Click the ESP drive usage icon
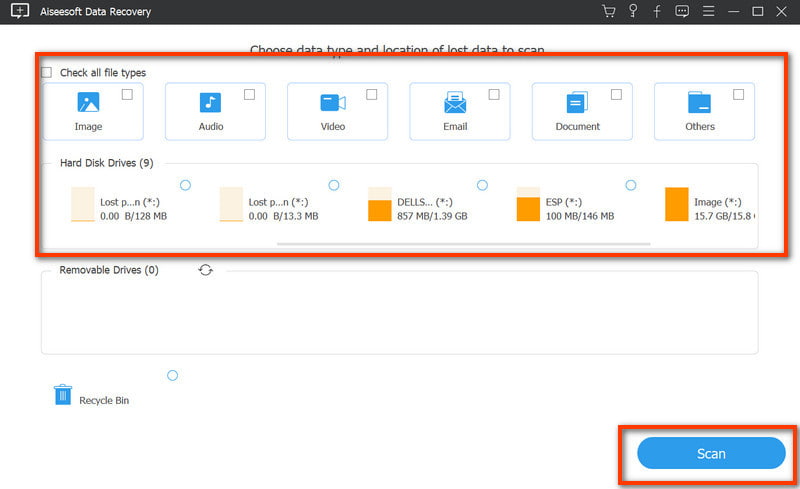The width and height of the screenshot is (800, 489). 528,204
